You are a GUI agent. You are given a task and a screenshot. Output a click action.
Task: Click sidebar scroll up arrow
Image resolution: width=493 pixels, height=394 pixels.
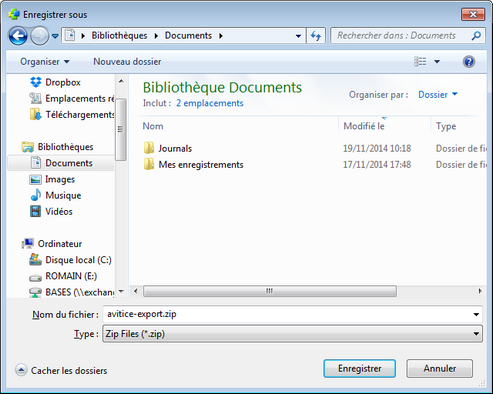(121, 81)
